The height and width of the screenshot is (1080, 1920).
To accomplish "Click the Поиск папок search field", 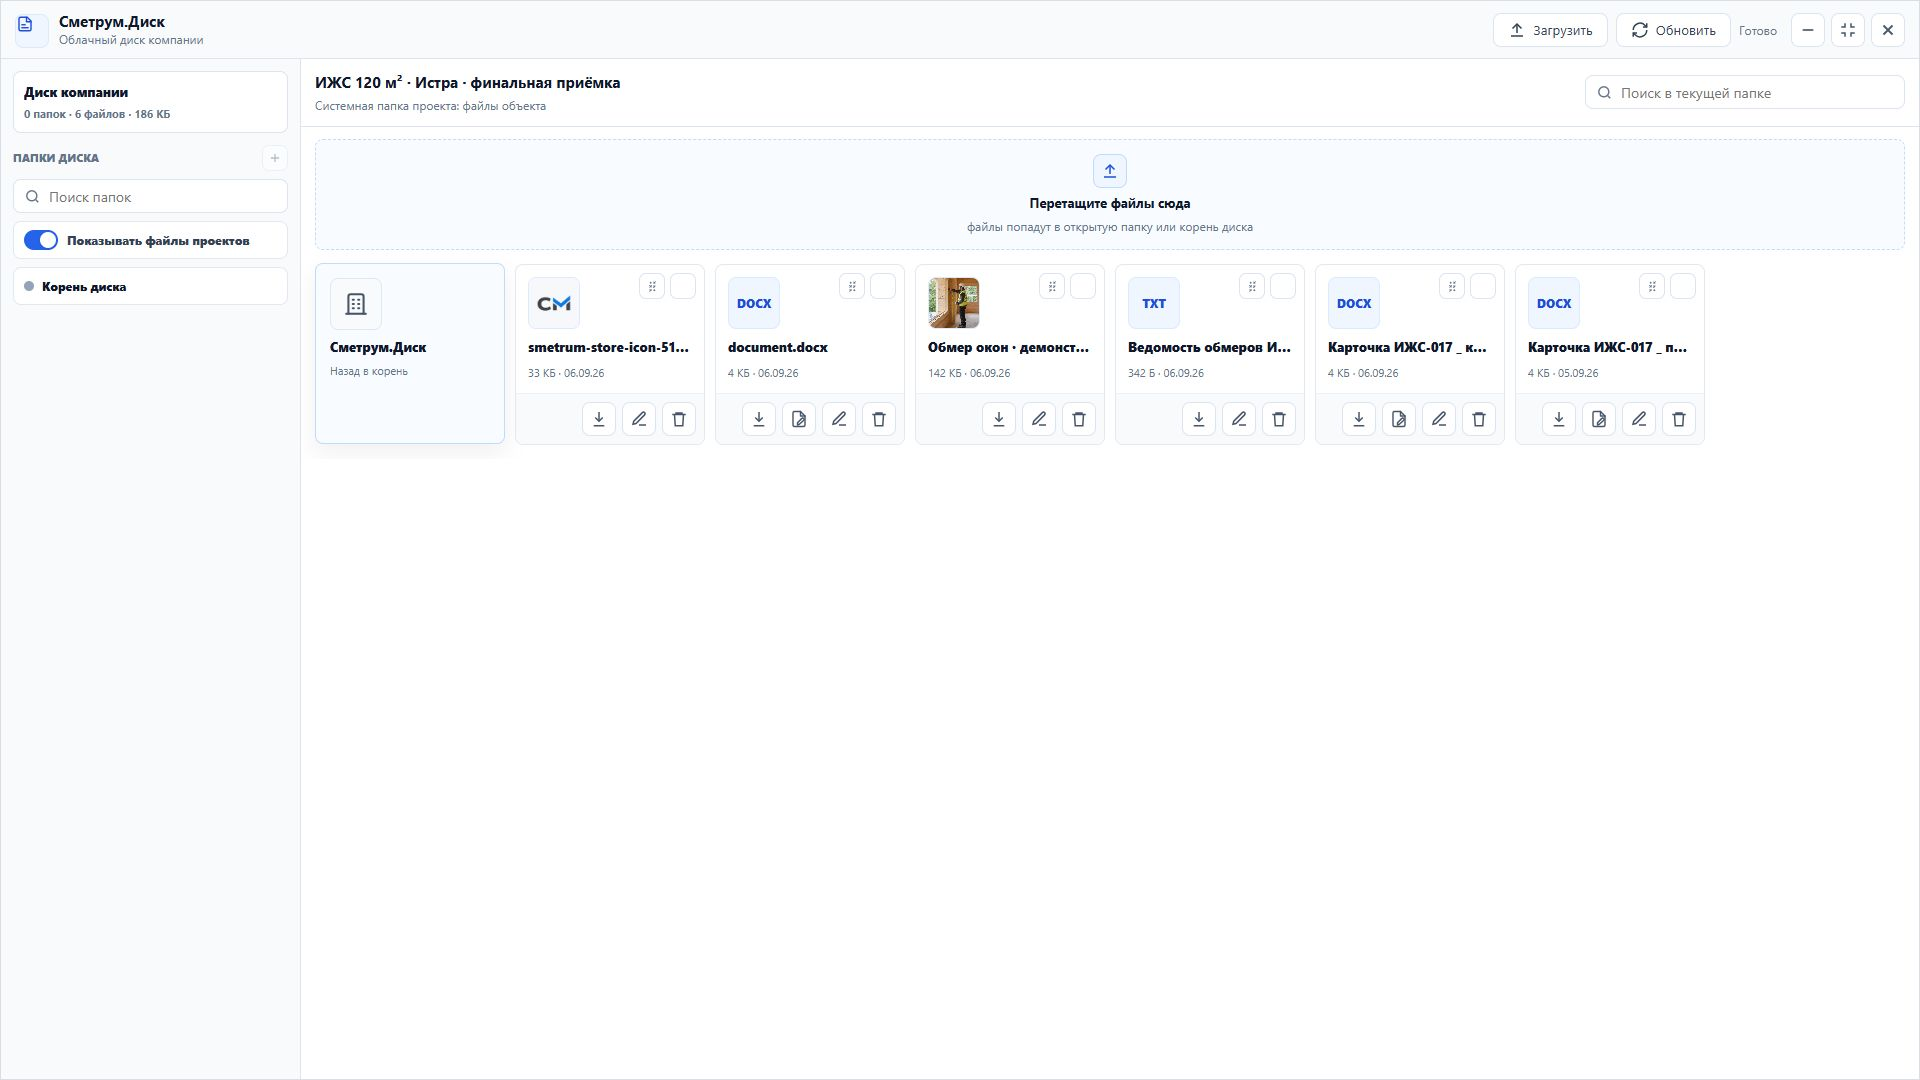I will point(150,196).
